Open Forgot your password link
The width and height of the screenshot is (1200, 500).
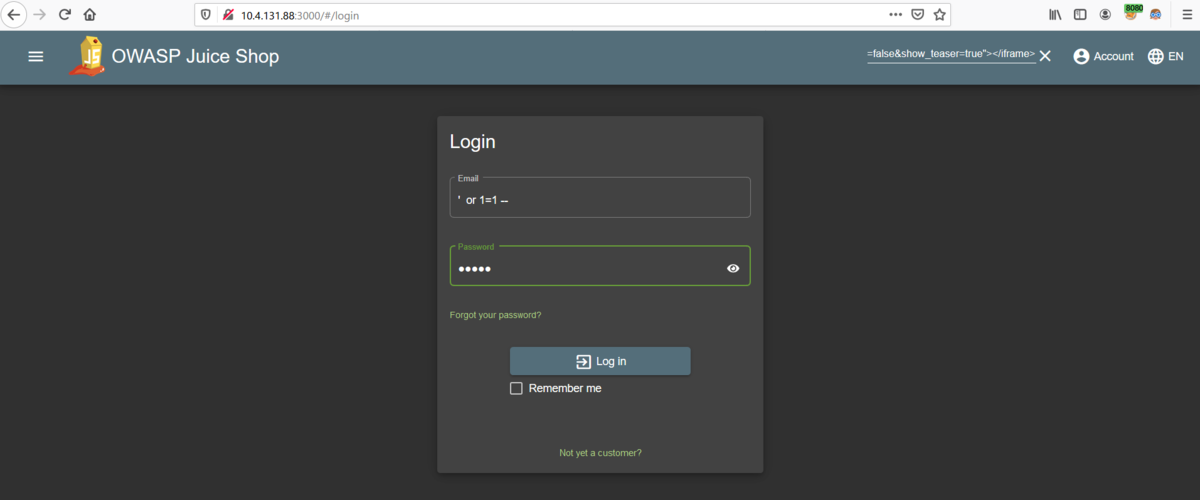[x=495, y=315]
